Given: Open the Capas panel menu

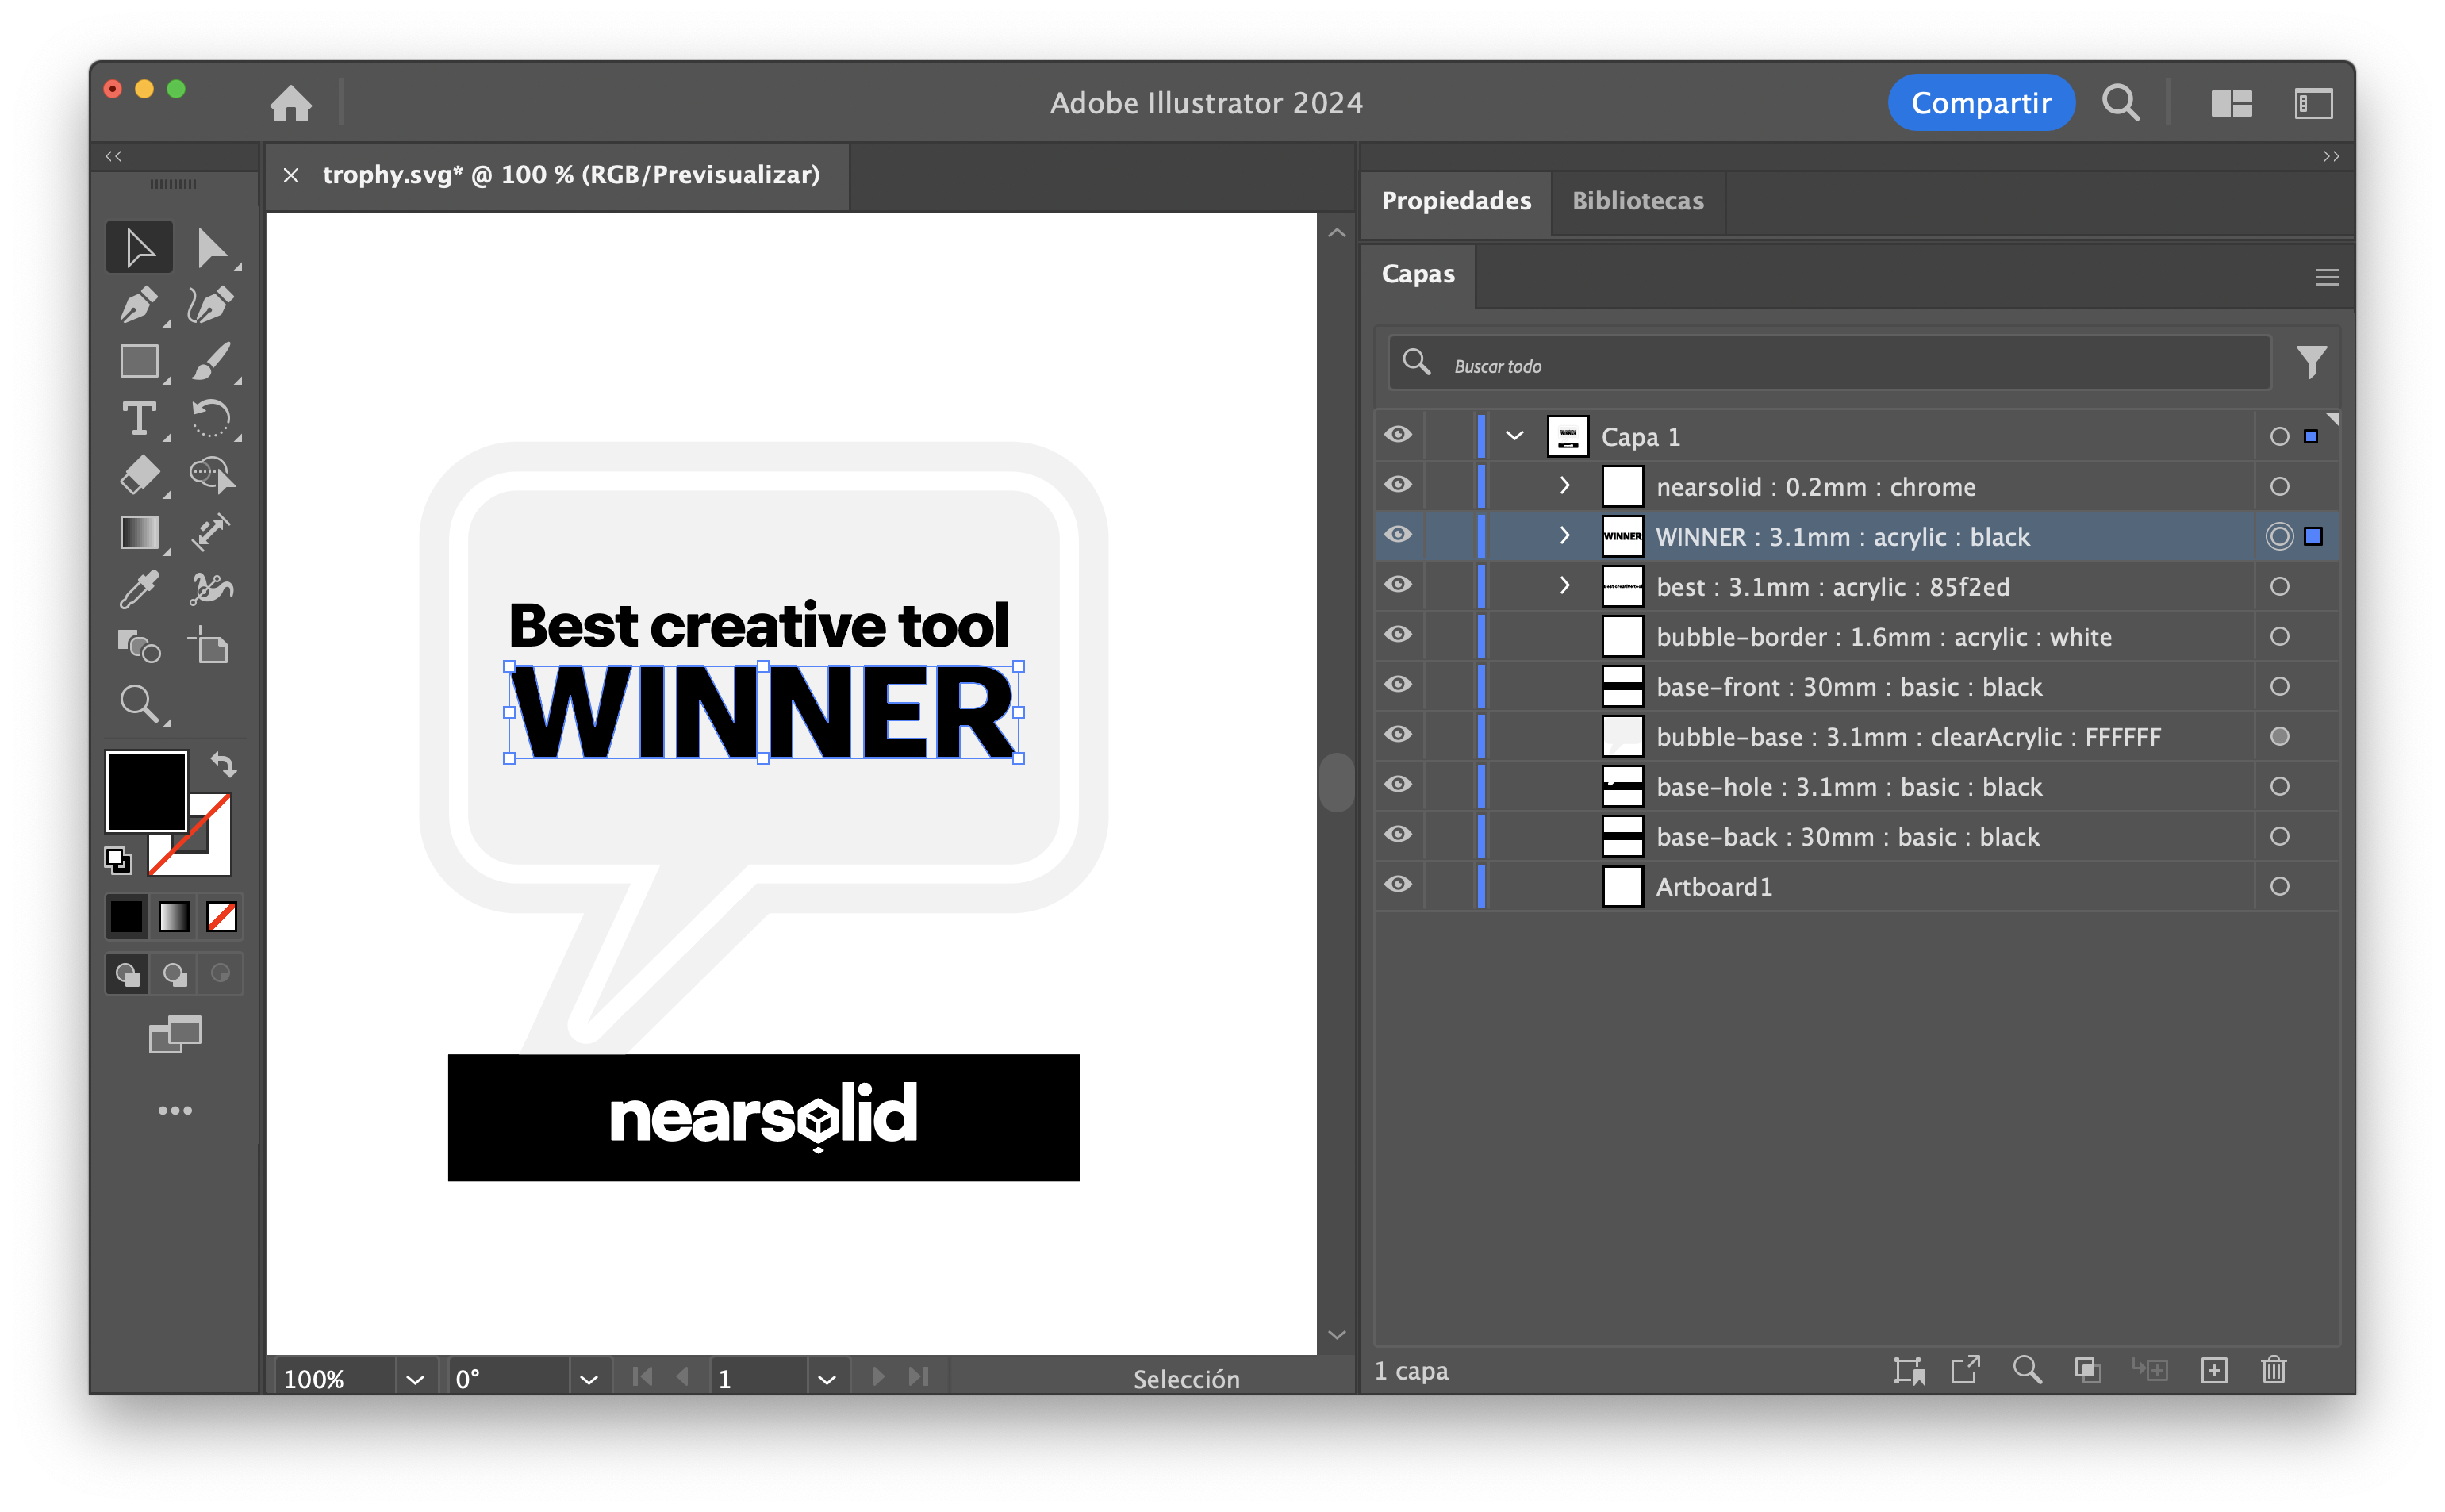Looking at the screenshot, I should point(2326,277).
